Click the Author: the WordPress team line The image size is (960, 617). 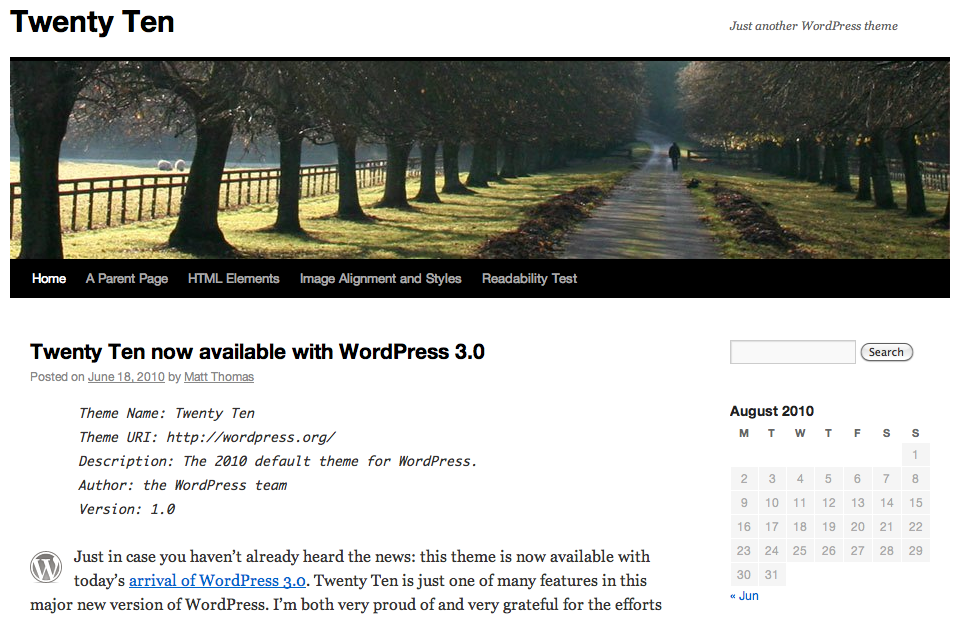182,485
